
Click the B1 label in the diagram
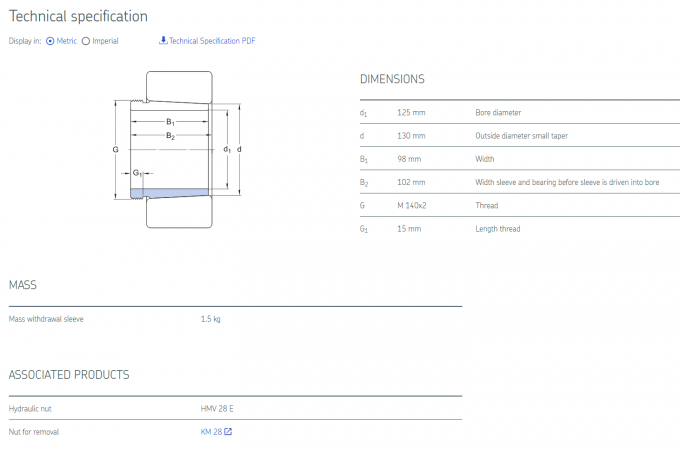[170, 122]
